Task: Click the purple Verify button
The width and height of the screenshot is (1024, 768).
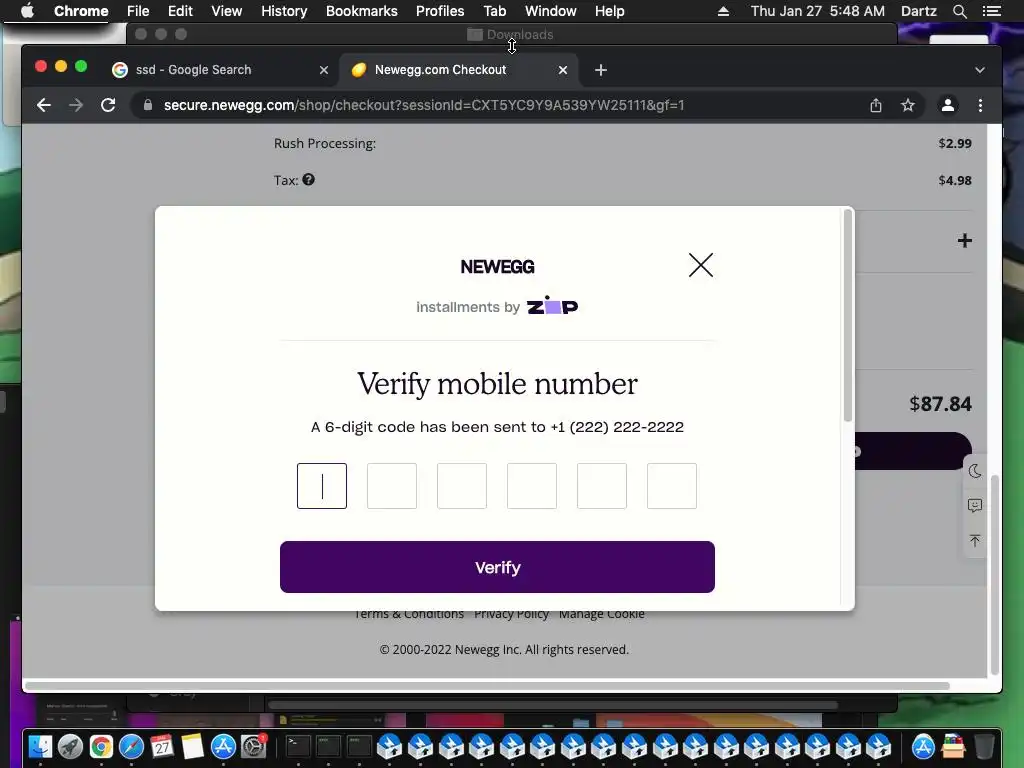Action: [497, 567]
